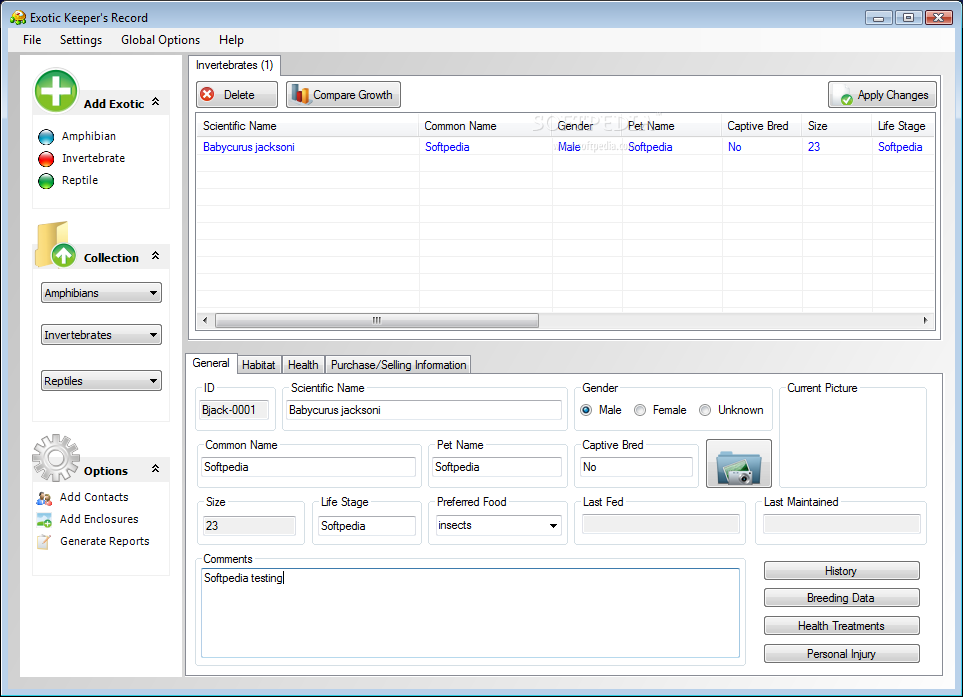Image resolution: width=963 pixels, height=697 pixels.
Task: Click the Scientific Name column header
Action: pos(308,126)
